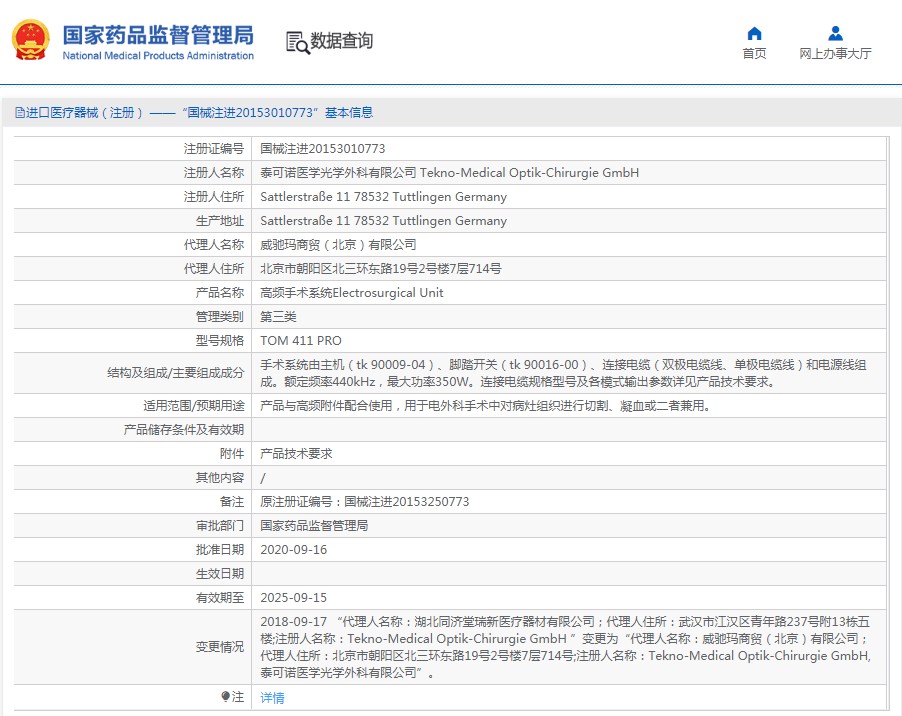Click the 备注 label
Image resolution: width=902 pixels, height=716 pixels.
click(232, 502)
